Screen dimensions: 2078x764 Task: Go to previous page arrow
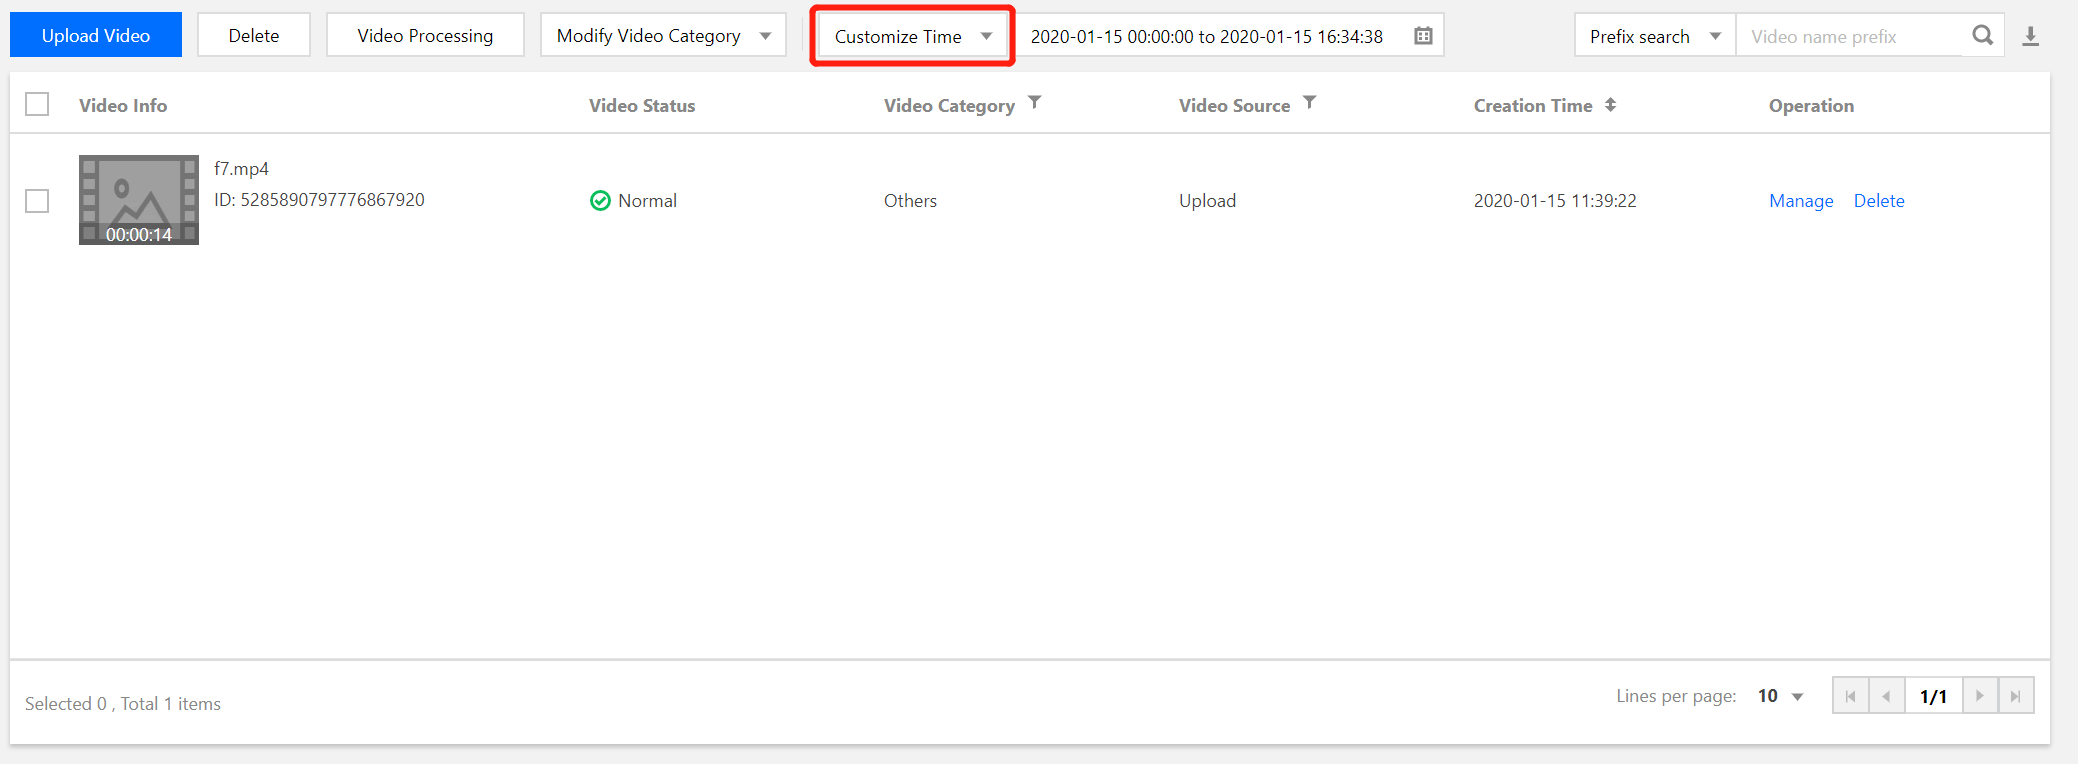(1886, 696)
